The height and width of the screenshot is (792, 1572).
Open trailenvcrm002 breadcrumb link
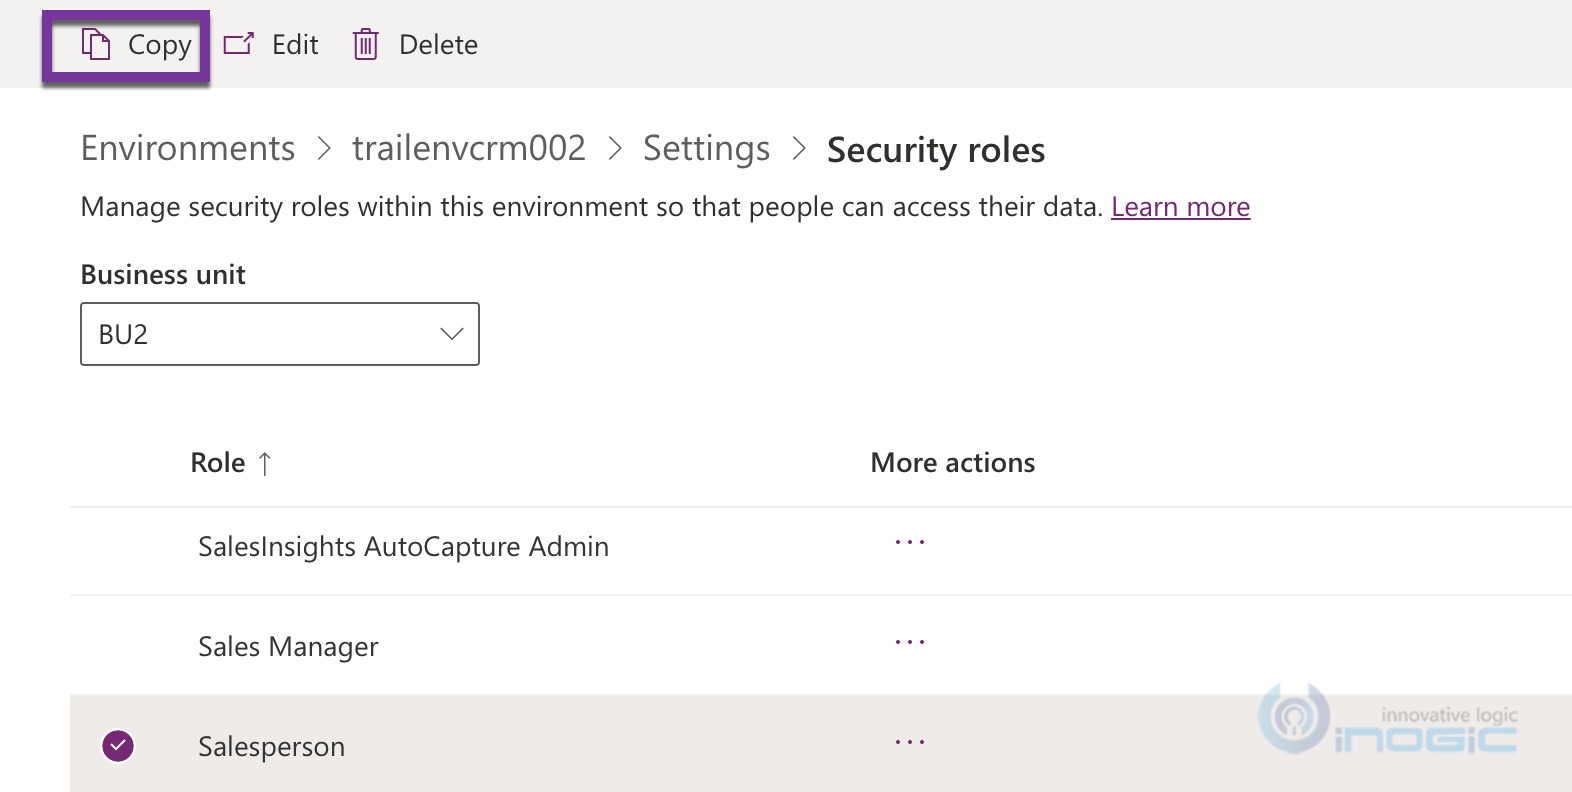[x=469, y=148]
